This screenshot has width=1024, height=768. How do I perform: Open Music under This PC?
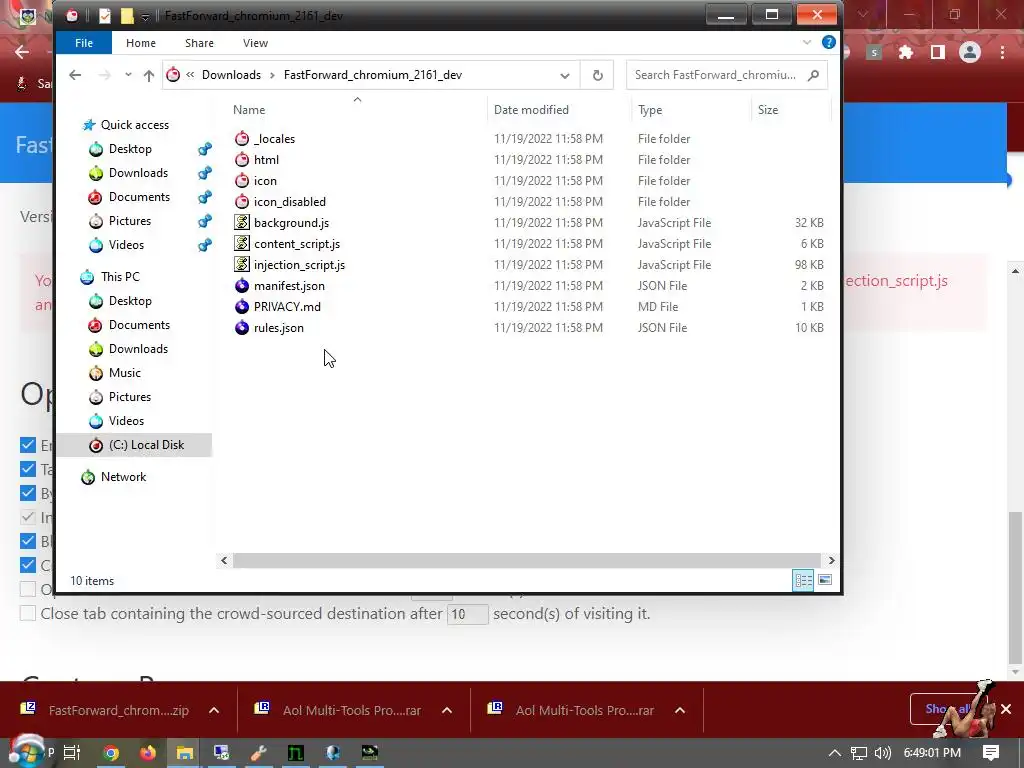click(125, 373)
